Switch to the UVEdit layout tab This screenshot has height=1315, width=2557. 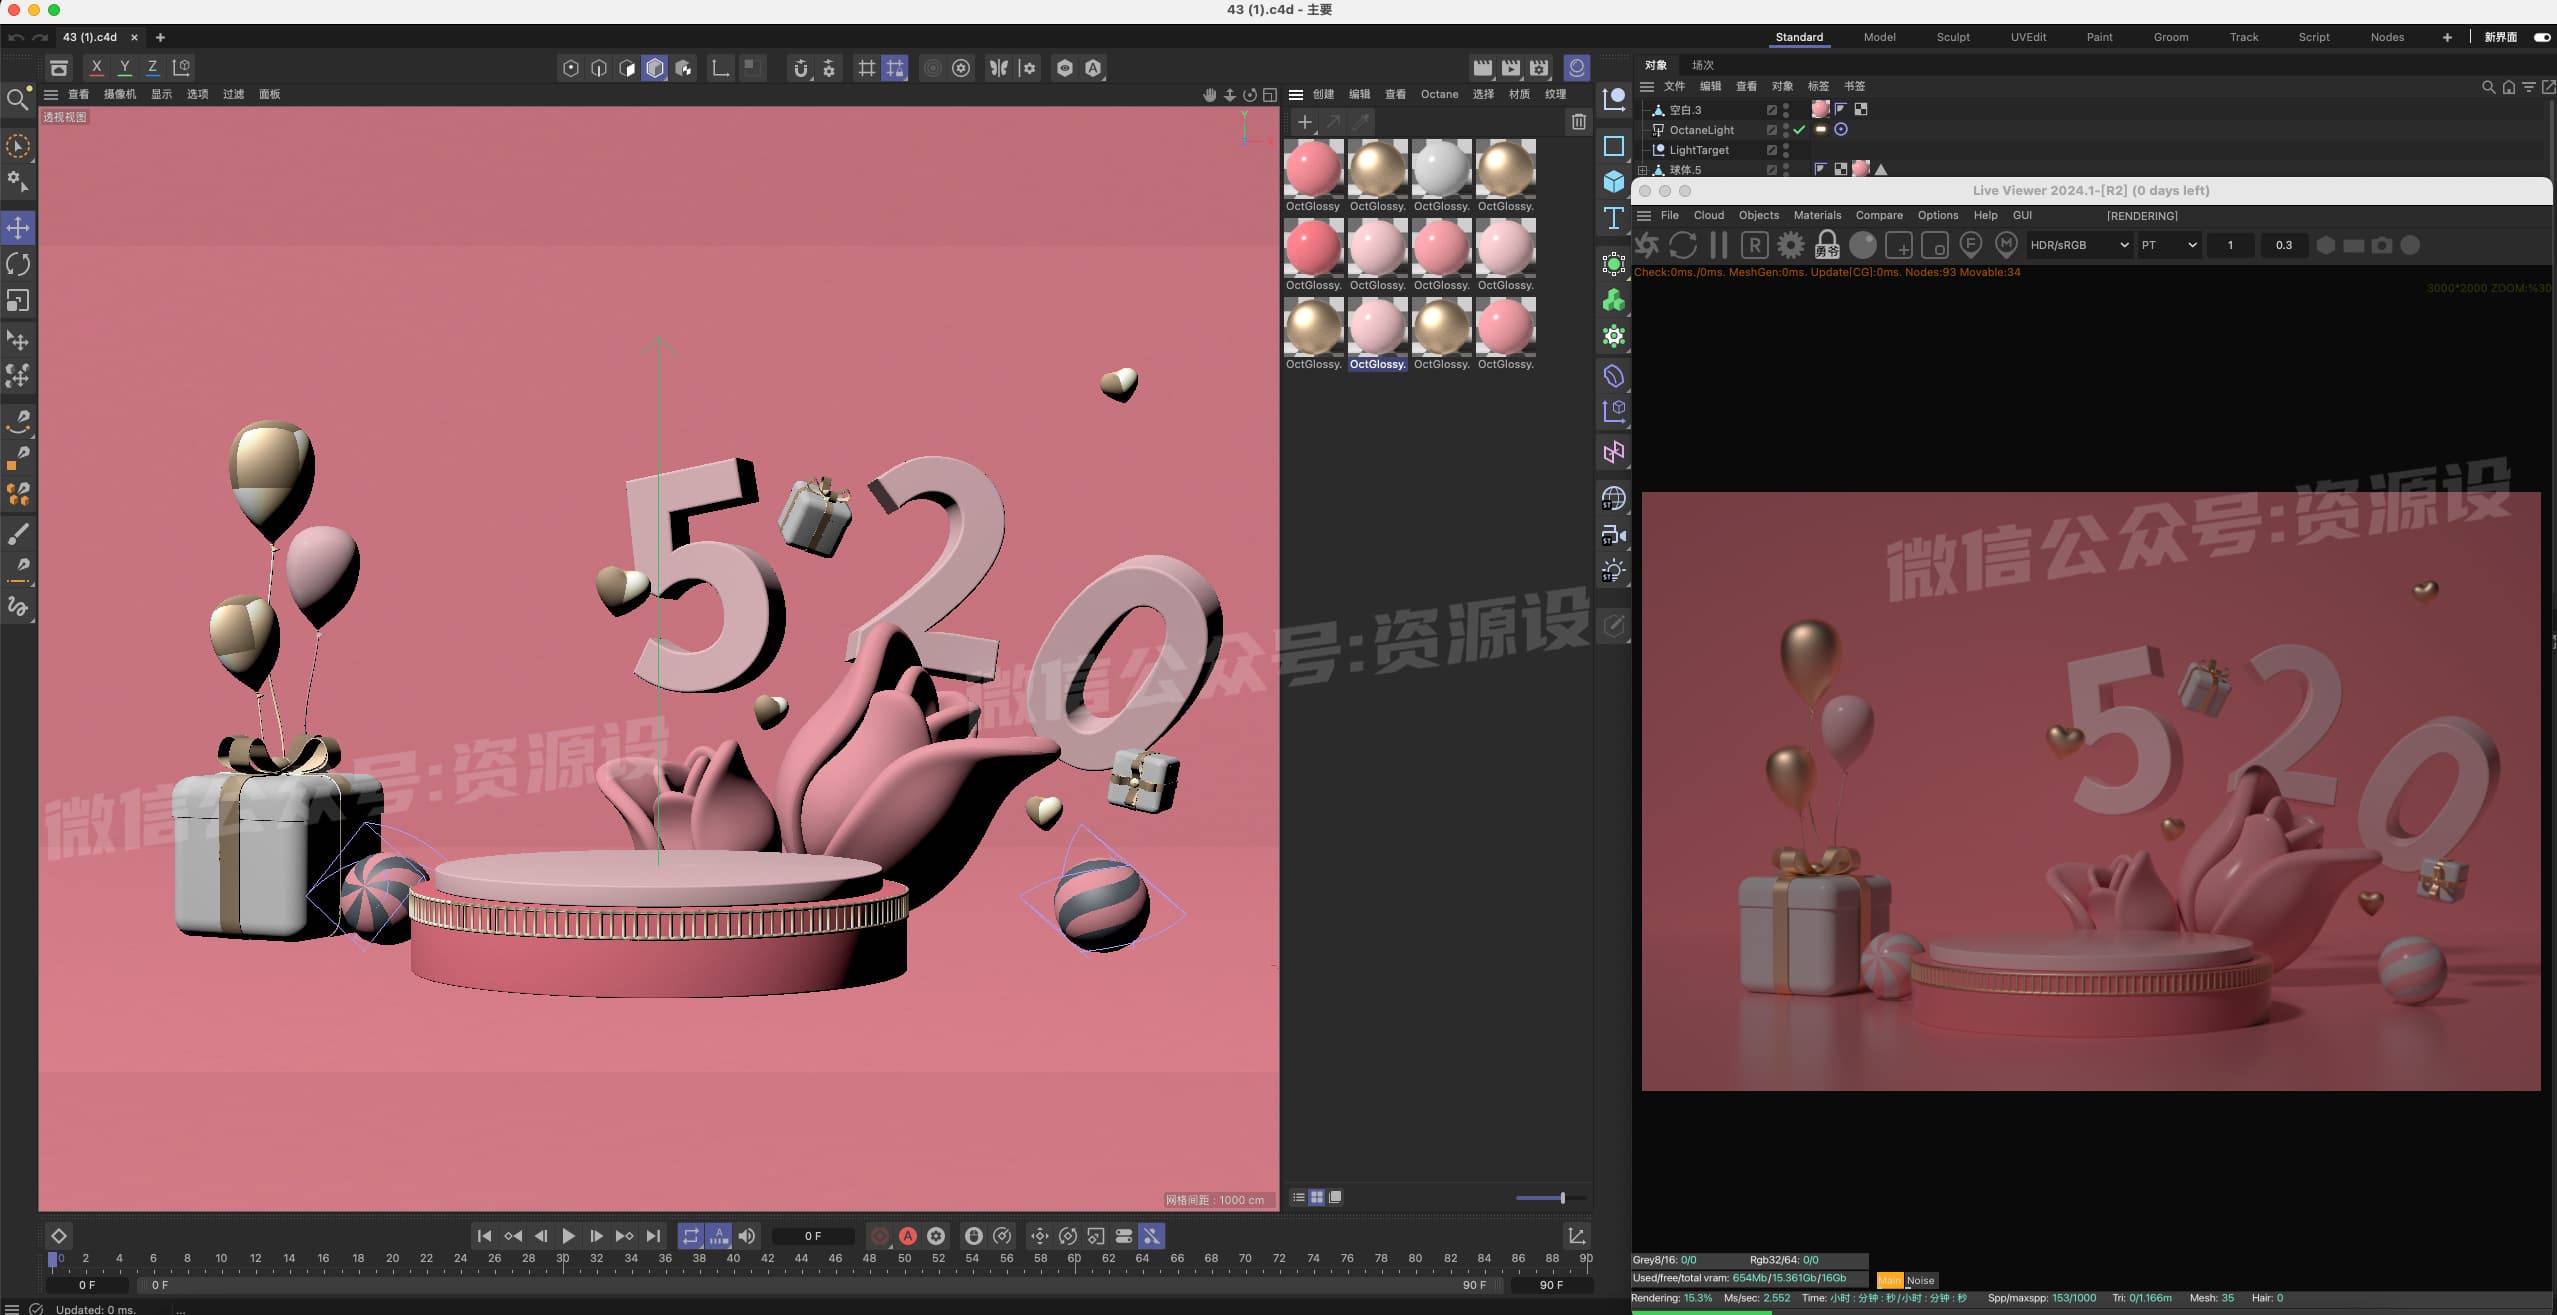point(2028,37)
